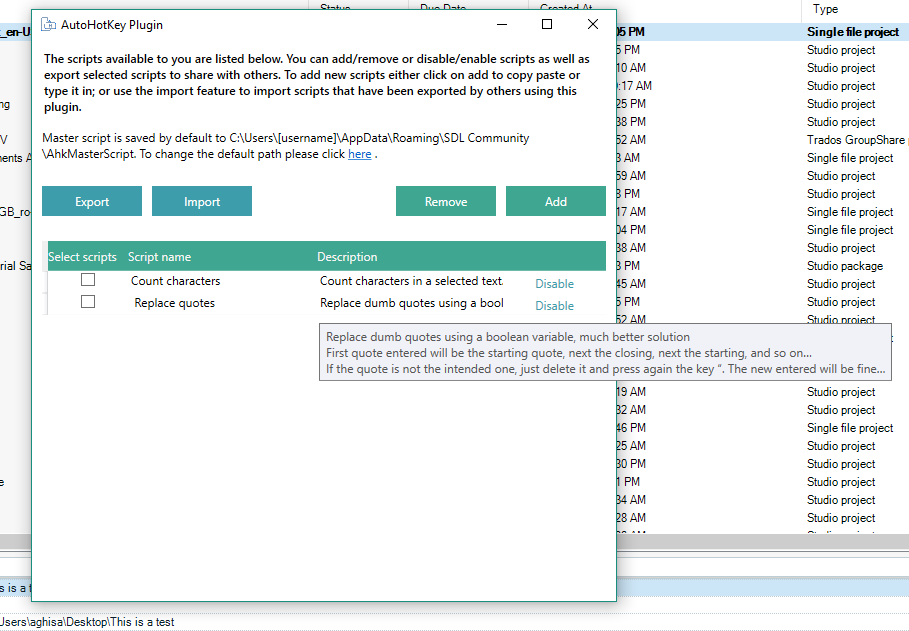Click the Select scripts column header
The image size is (909, 631).
point(82,257)
